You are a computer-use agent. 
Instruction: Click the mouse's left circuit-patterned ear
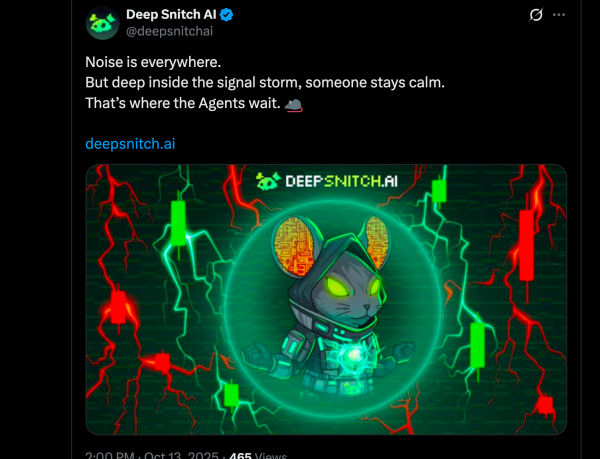pos(293,246)
